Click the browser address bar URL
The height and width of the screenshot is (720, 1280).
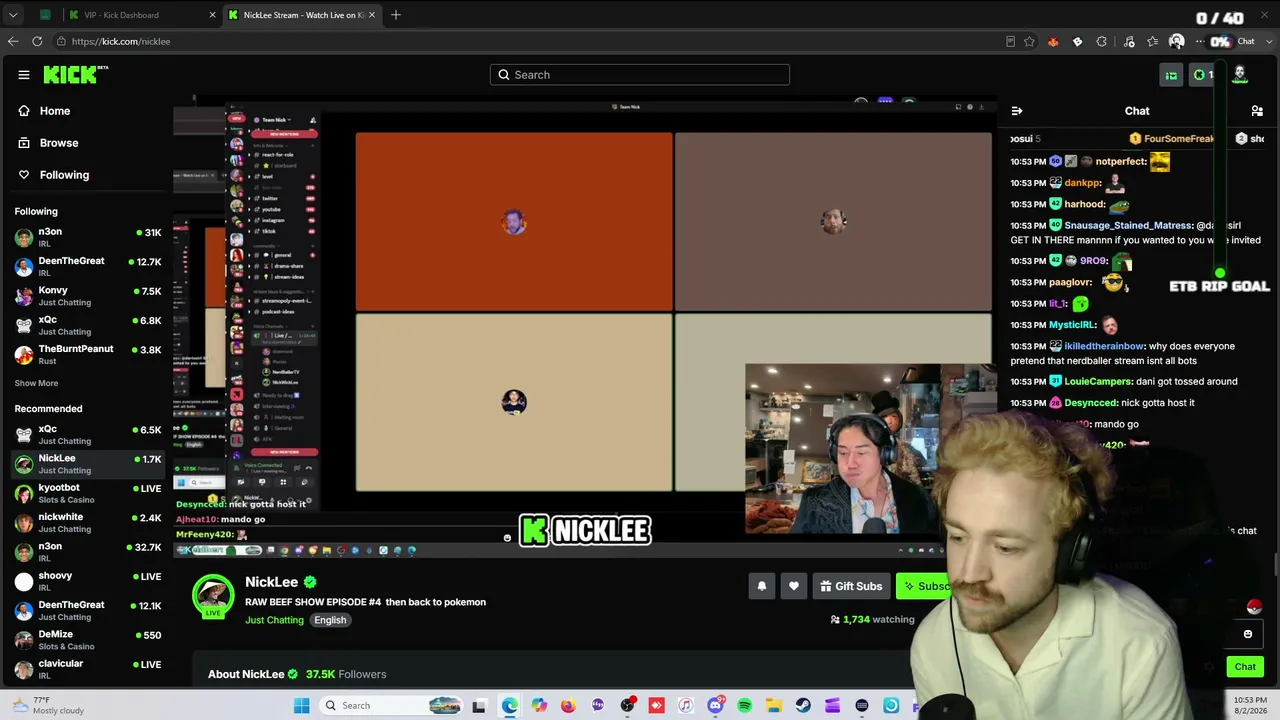pyautogui.click(x=121, y=42)
